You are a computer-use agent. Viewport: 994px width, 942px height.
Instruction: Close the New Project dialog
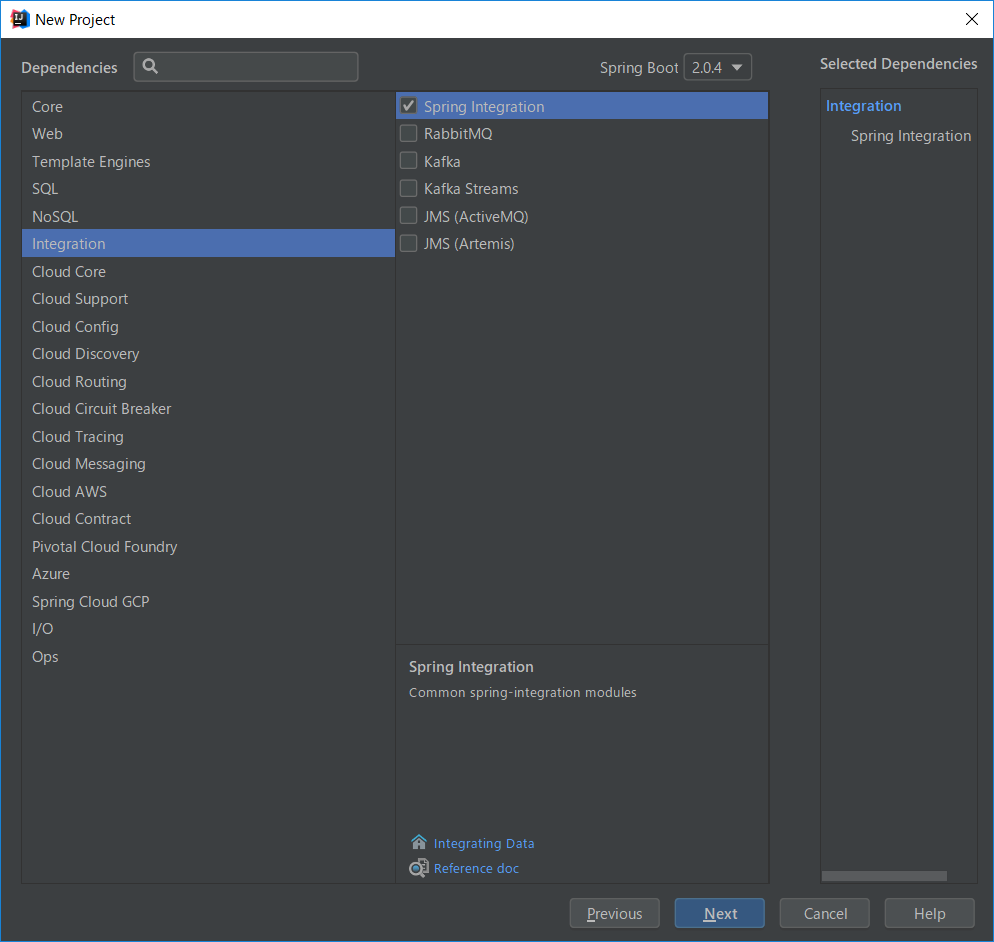[x=971, y=19]
